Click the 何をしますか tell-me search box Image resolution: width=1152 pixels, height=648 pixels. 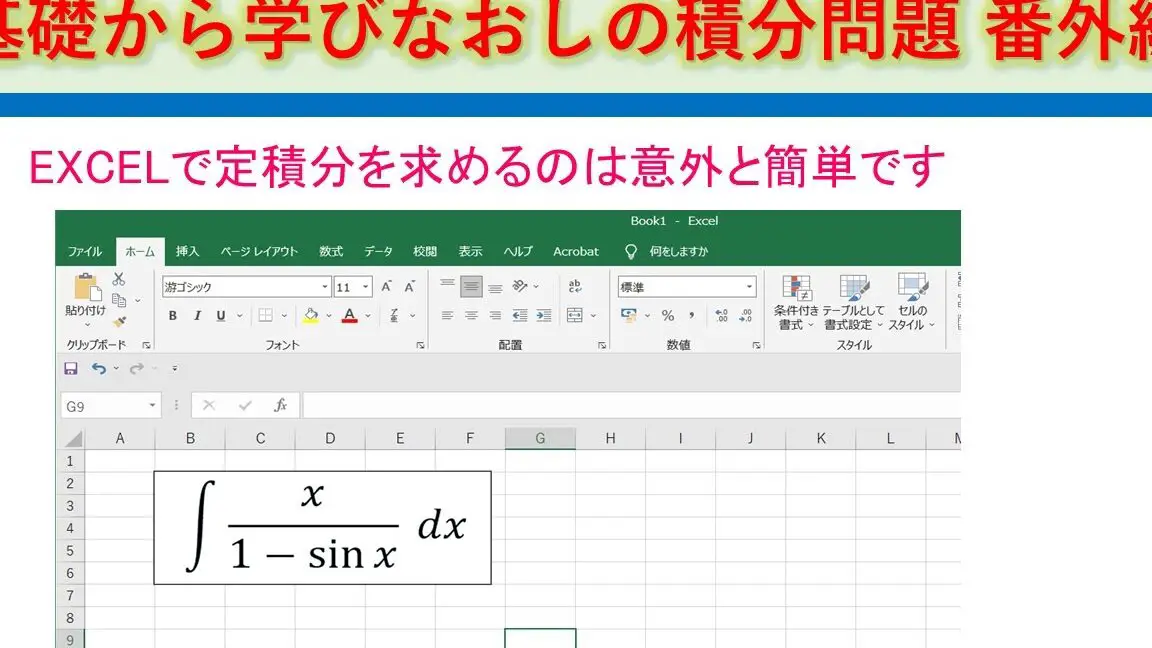(x=678, y=252)
